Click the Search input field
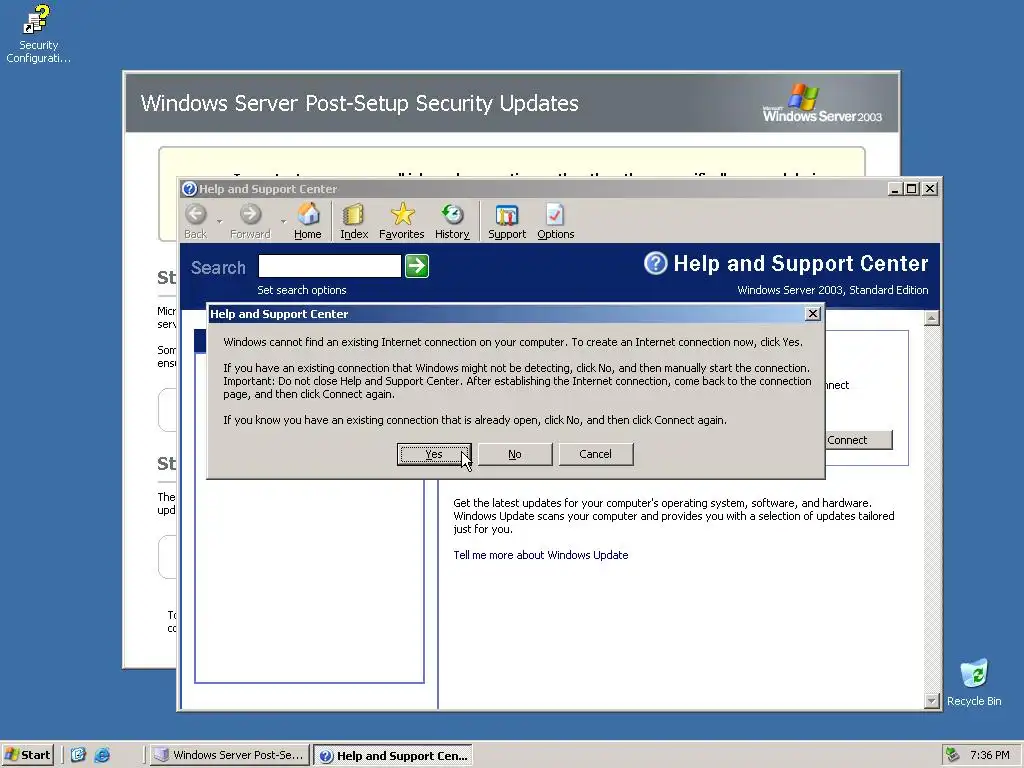Viewport: 1024px width, 768px height. pyautogui.click(x=330, y=266)
